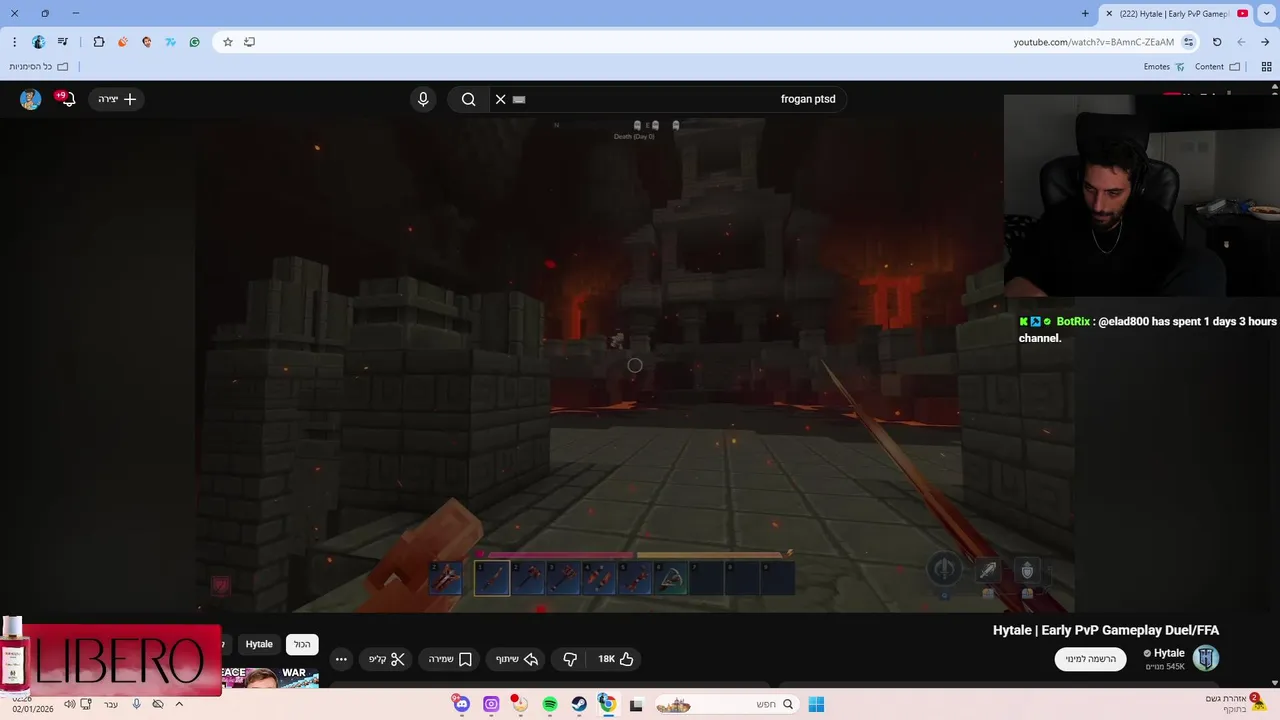The height and width of the screenshot is (720, 1280).
Task: Show hidden system tray icons
Action: coord(179,704)
